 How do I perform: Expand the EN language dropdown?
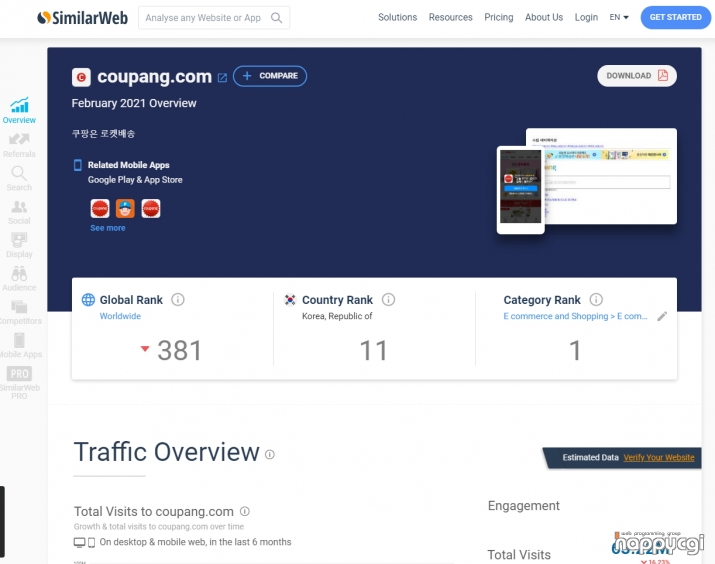point(619,17)
